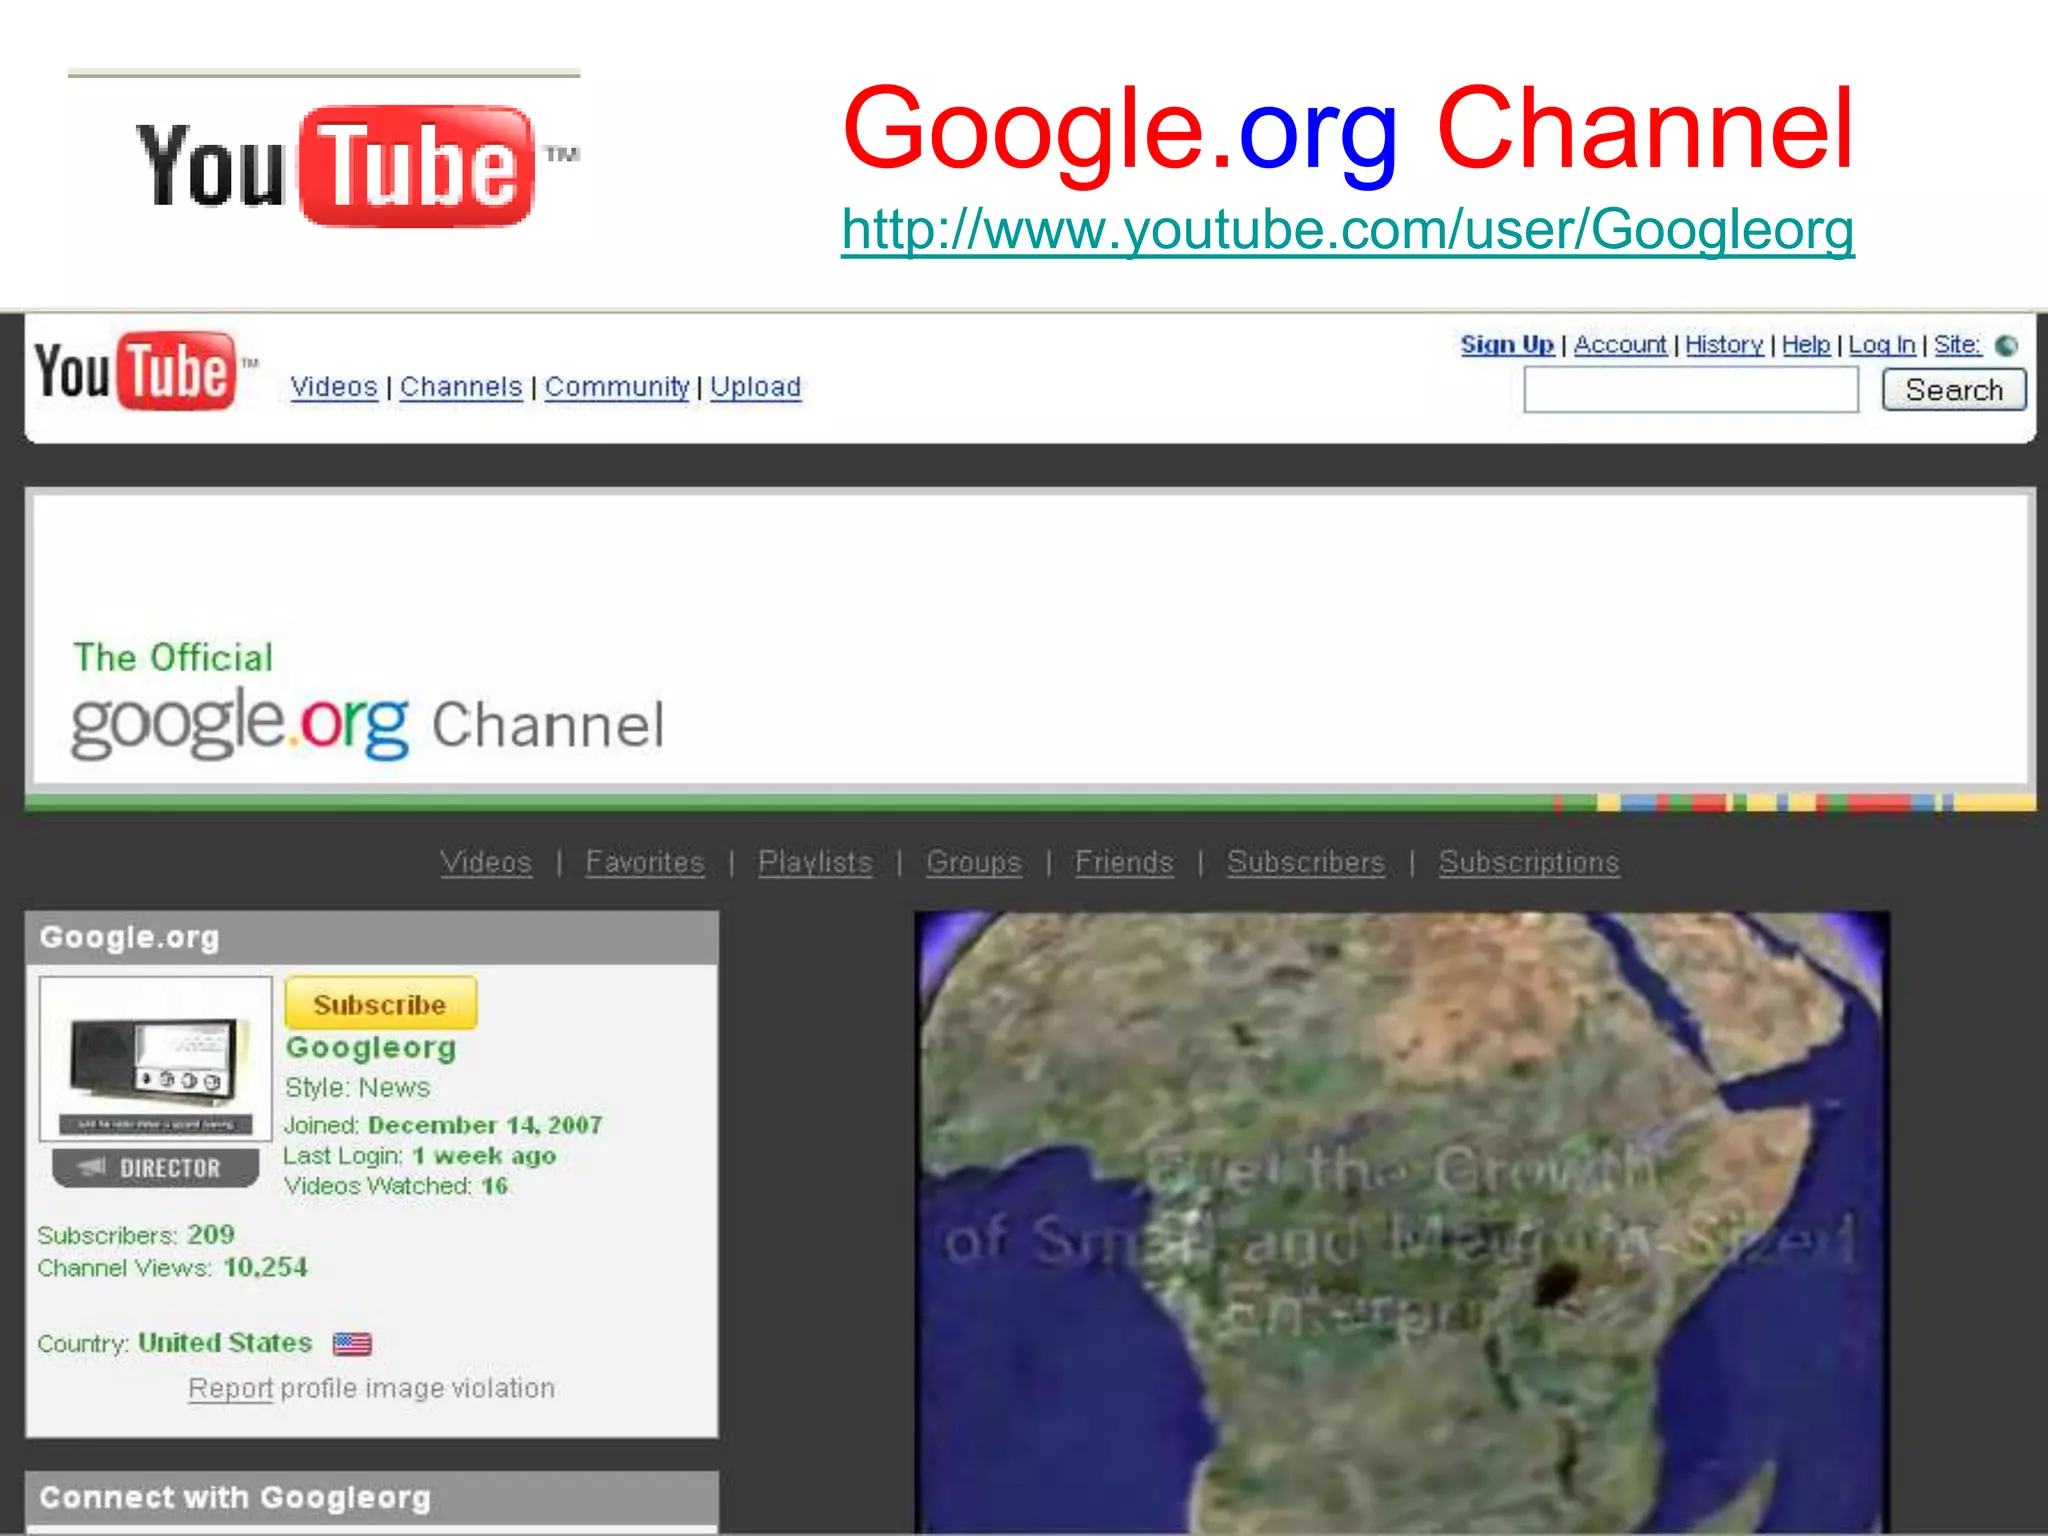Select the channel Videos tab

tap(486, 862)
